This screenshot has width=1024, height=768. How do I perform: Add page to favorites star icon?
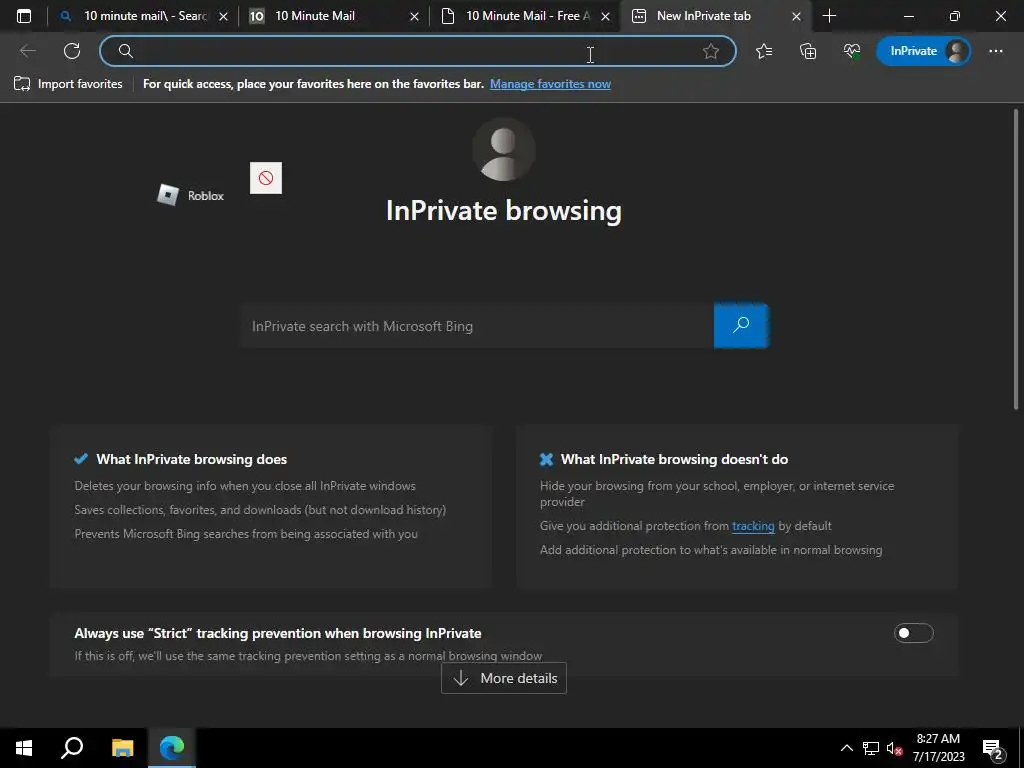[711, 51]
